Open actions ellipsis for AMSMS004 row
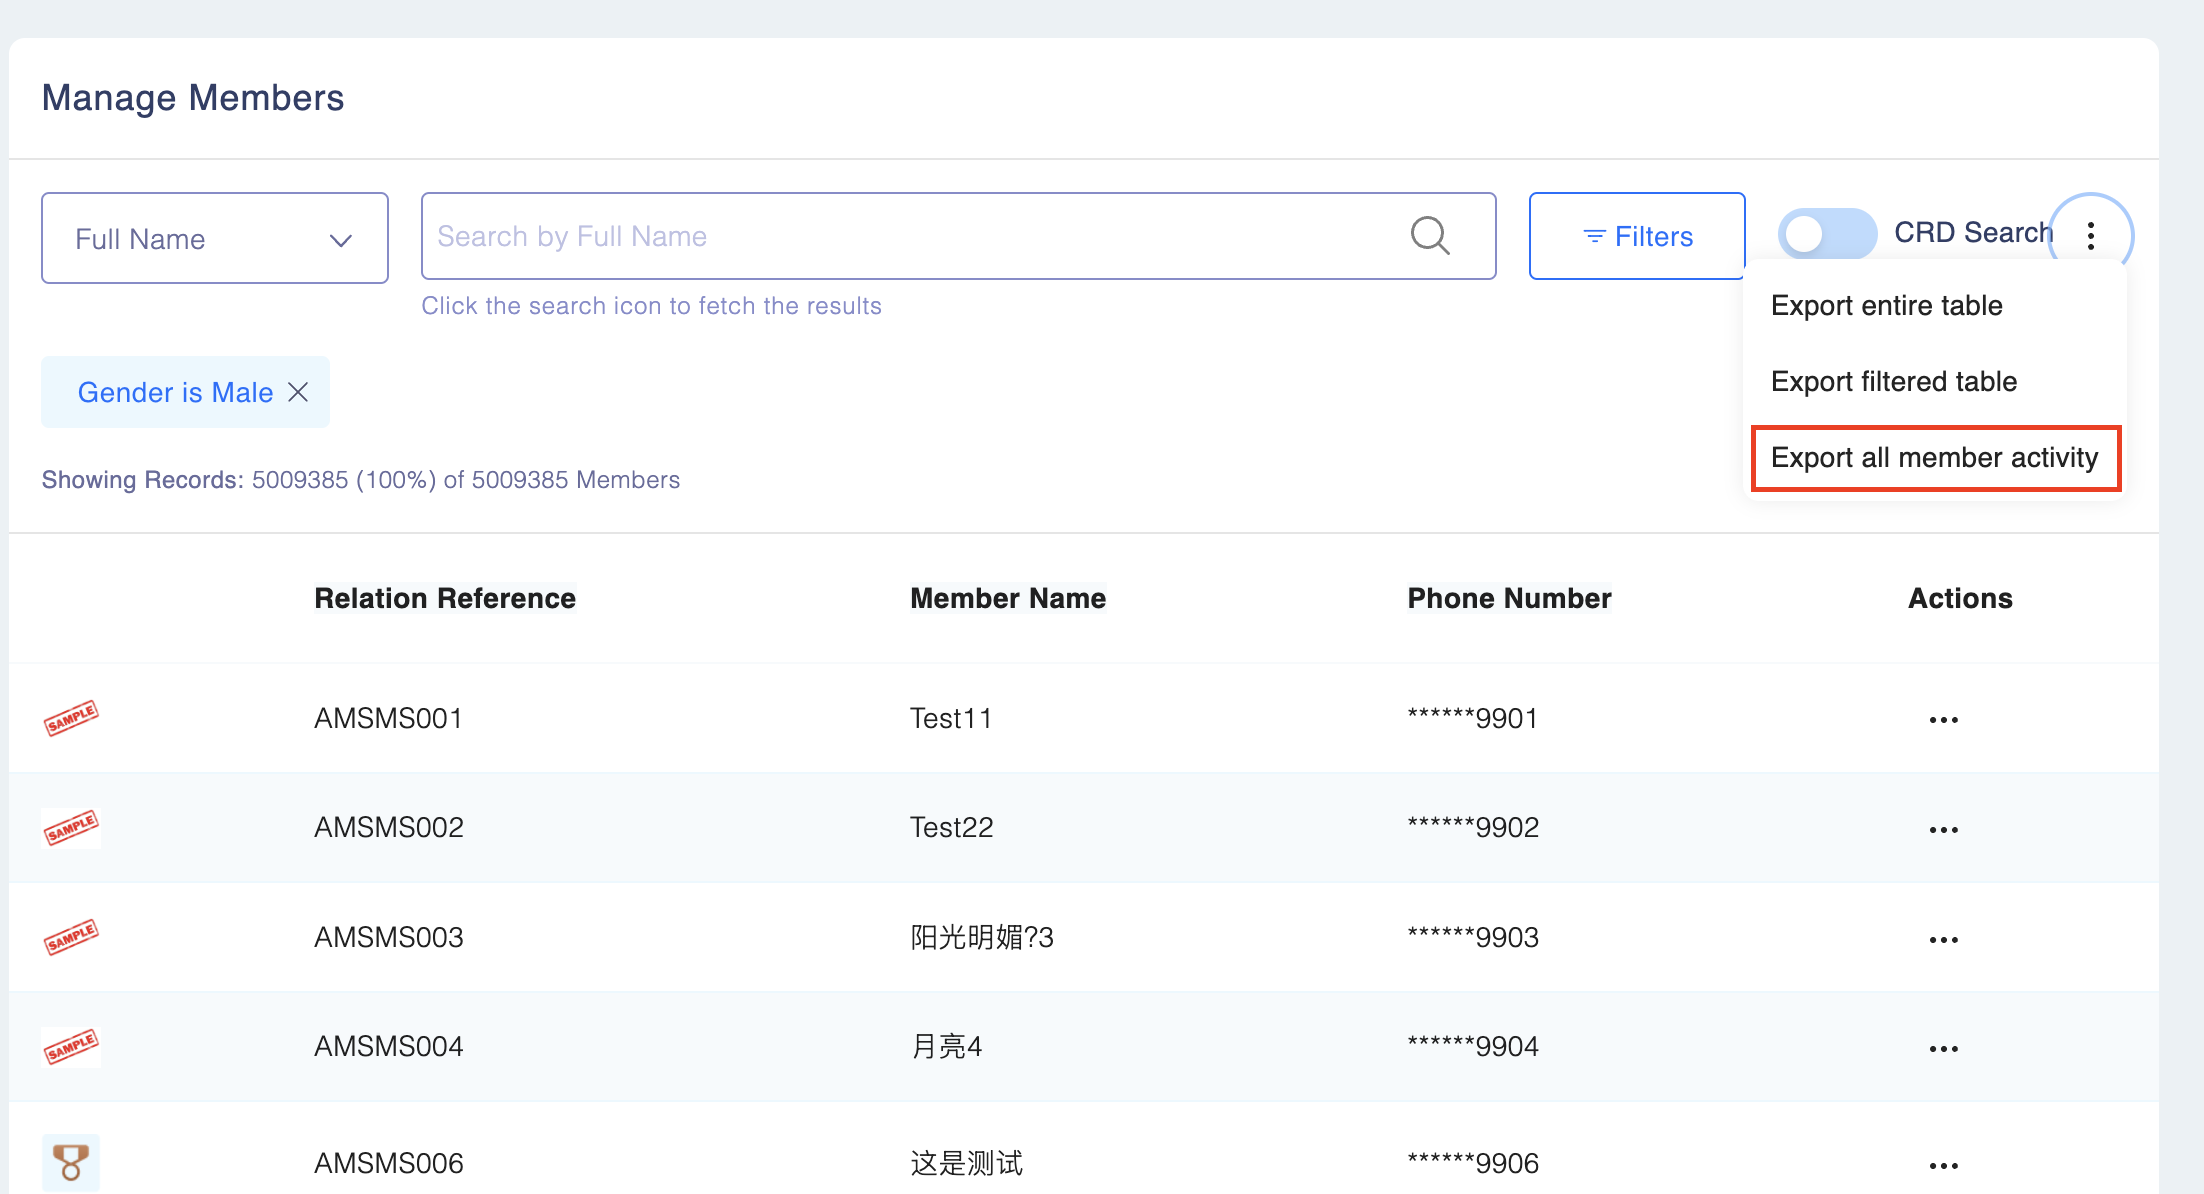2204x1194 pixels. tap(1943, 1049)
